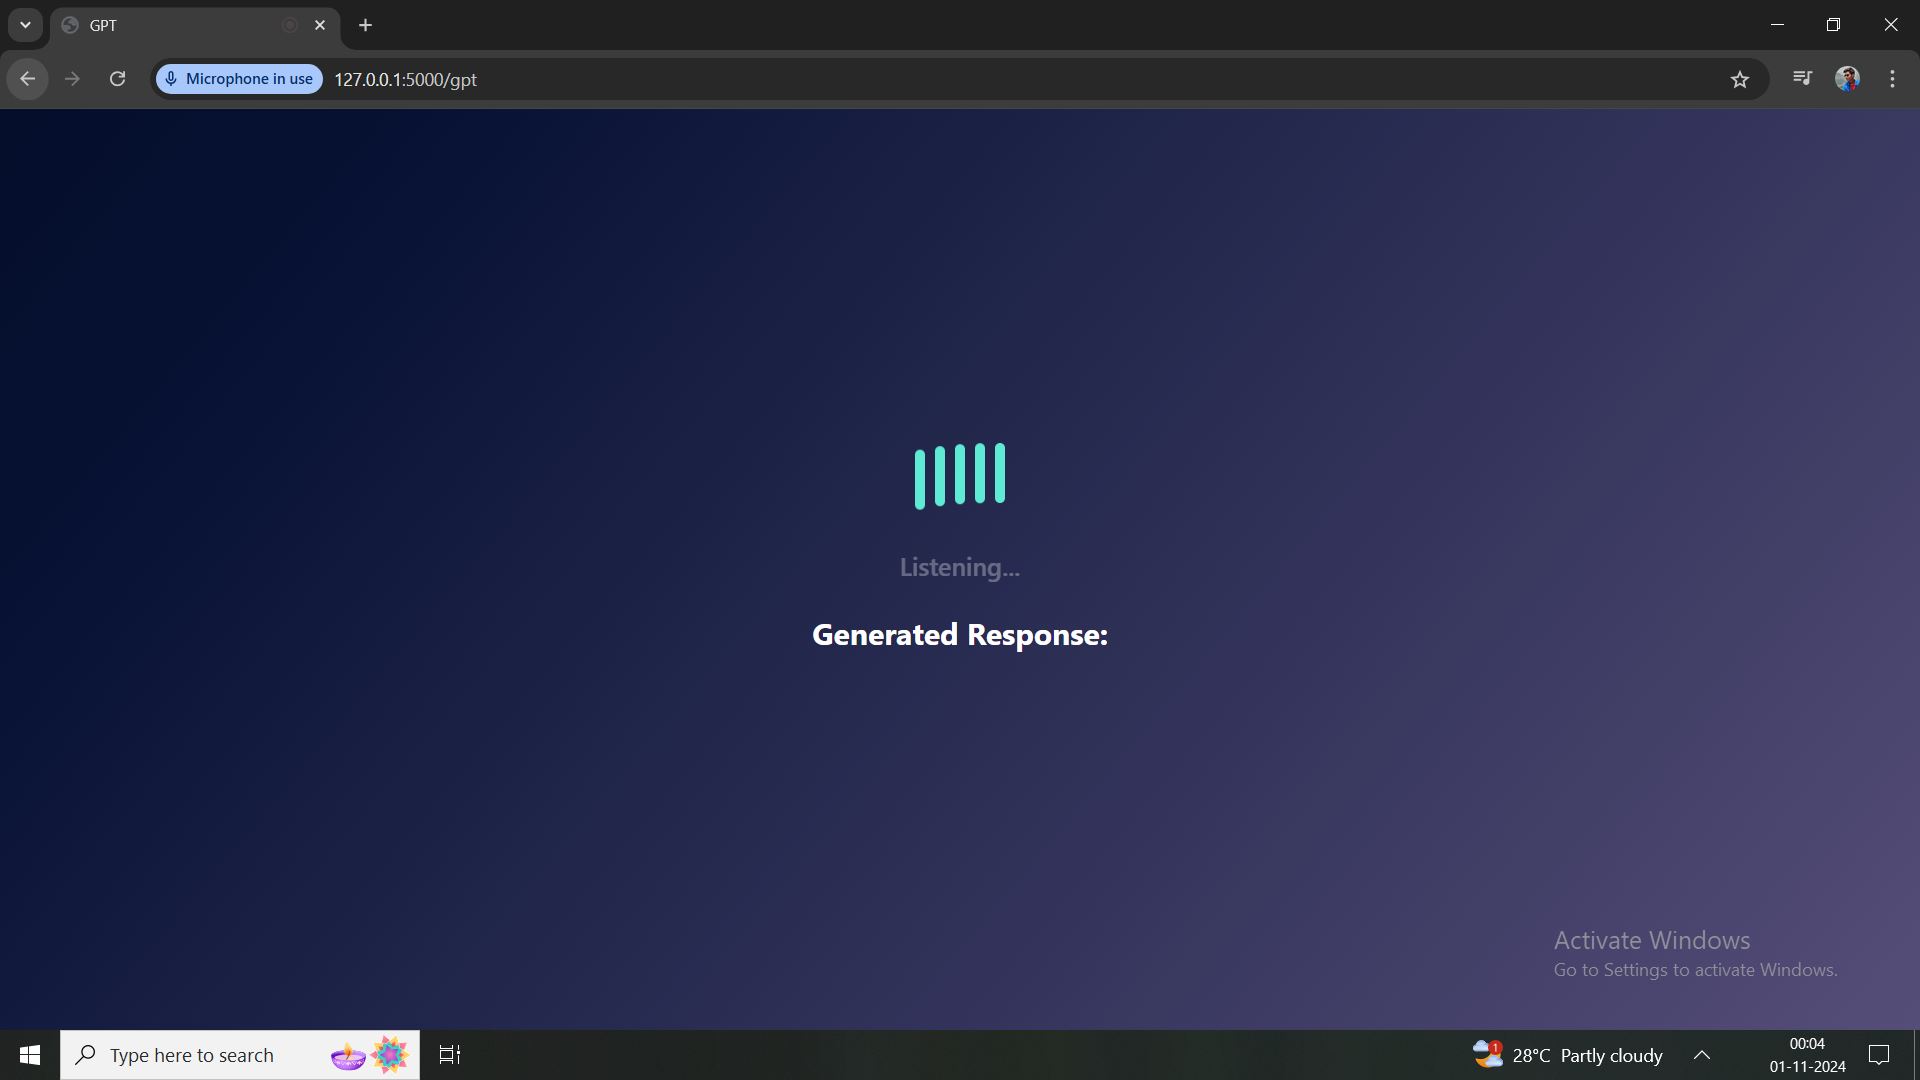This screenshot has width=1920, height=1080.
Task: Show hidden system tray icons
Action: [x=1702, y=1055]
